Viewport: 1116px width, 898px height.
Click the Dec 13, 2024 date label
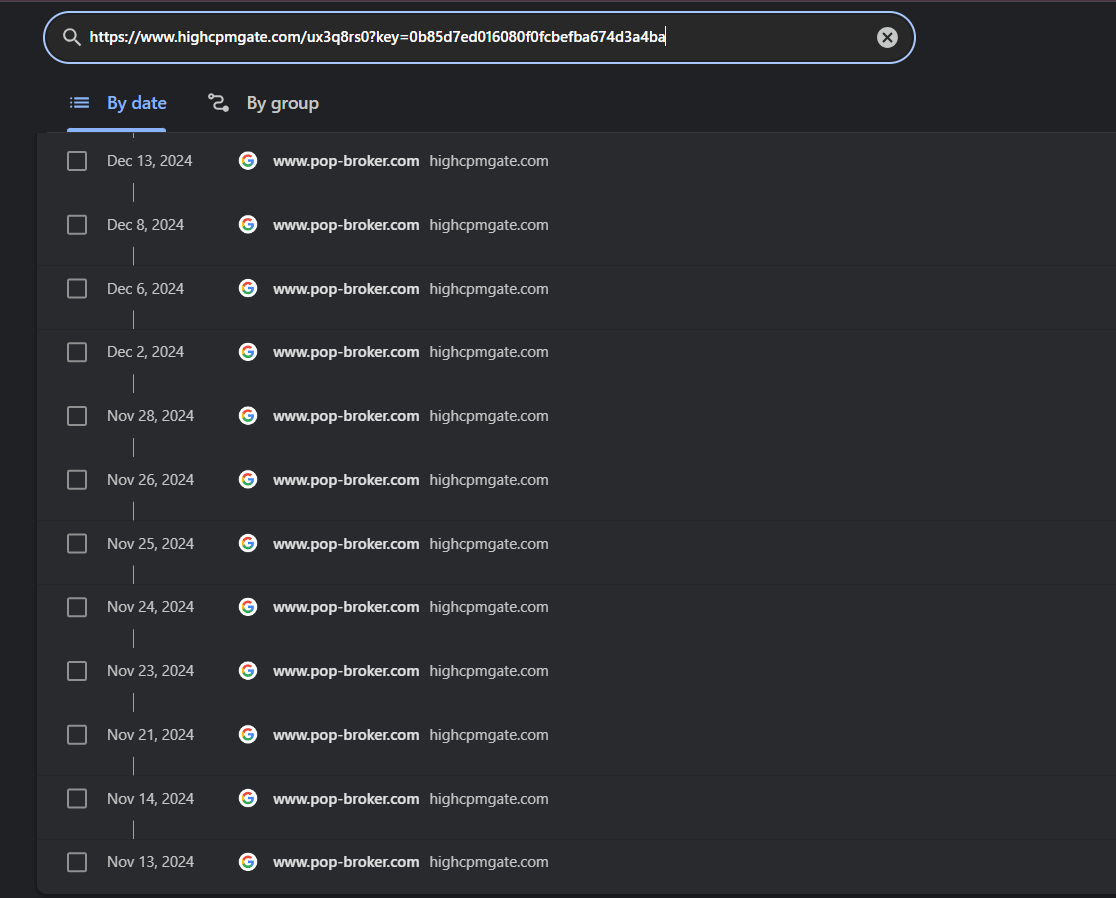[x=149, y=162]
